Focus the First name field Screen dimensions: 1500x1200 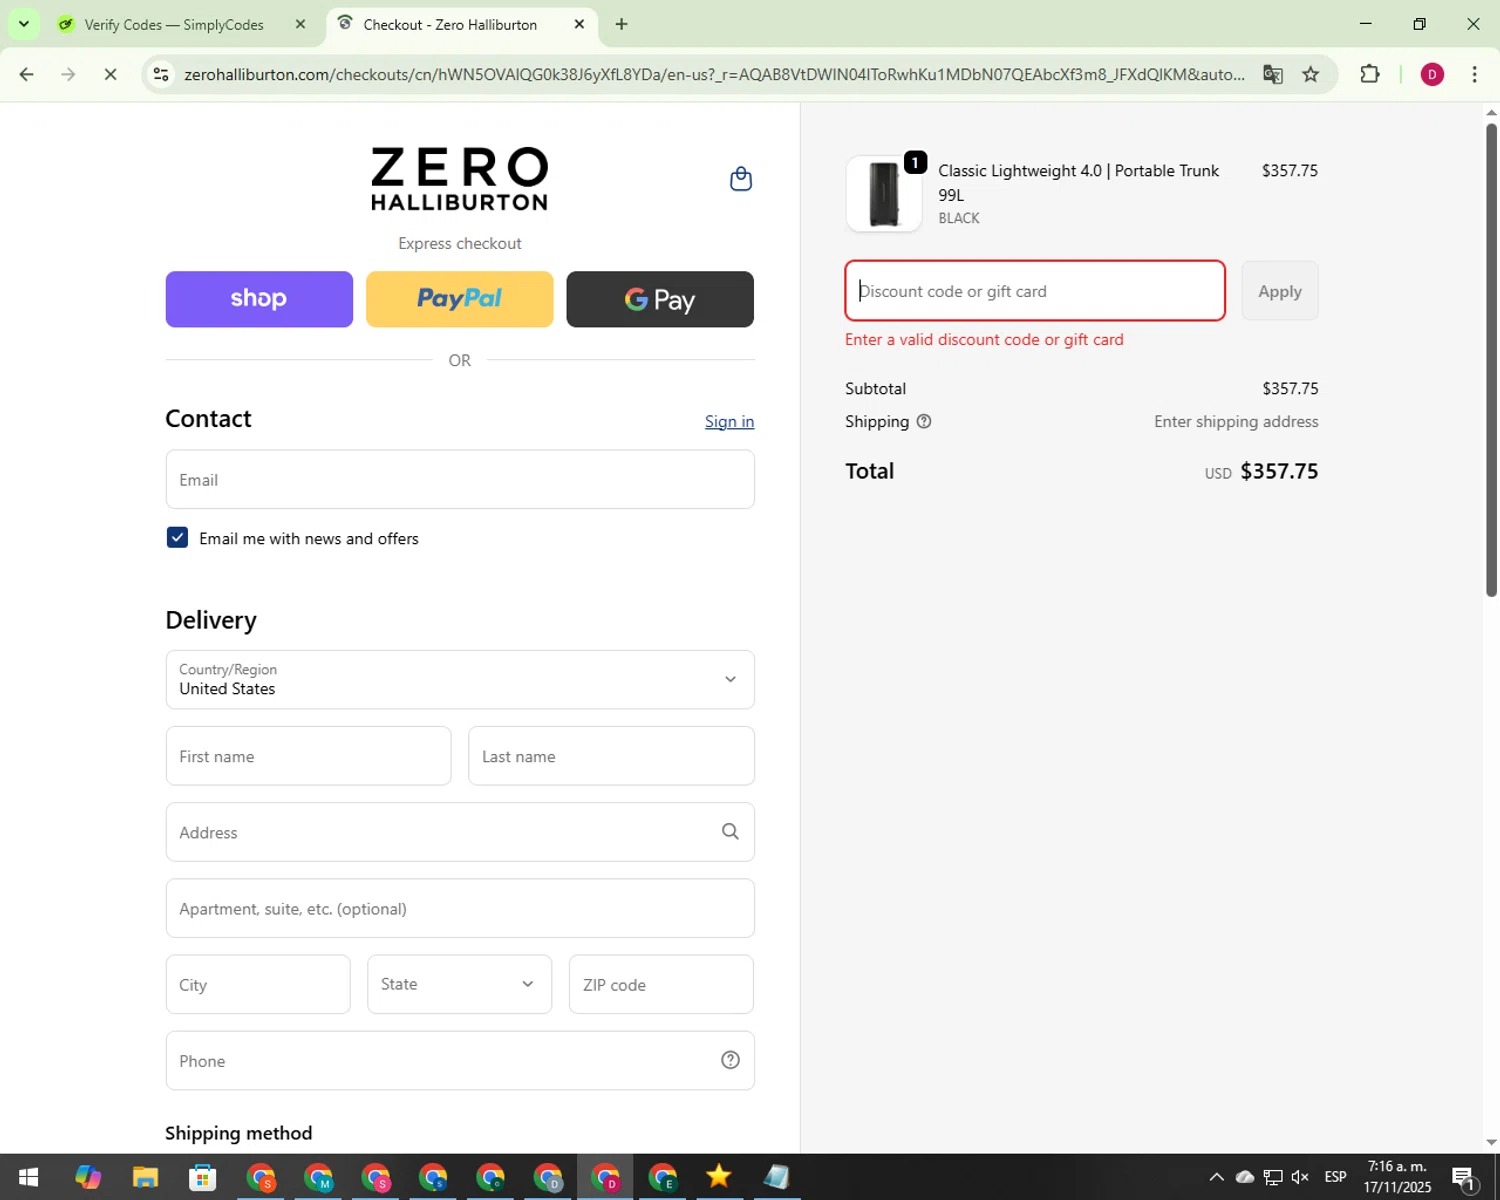click(x=308, y=756)
